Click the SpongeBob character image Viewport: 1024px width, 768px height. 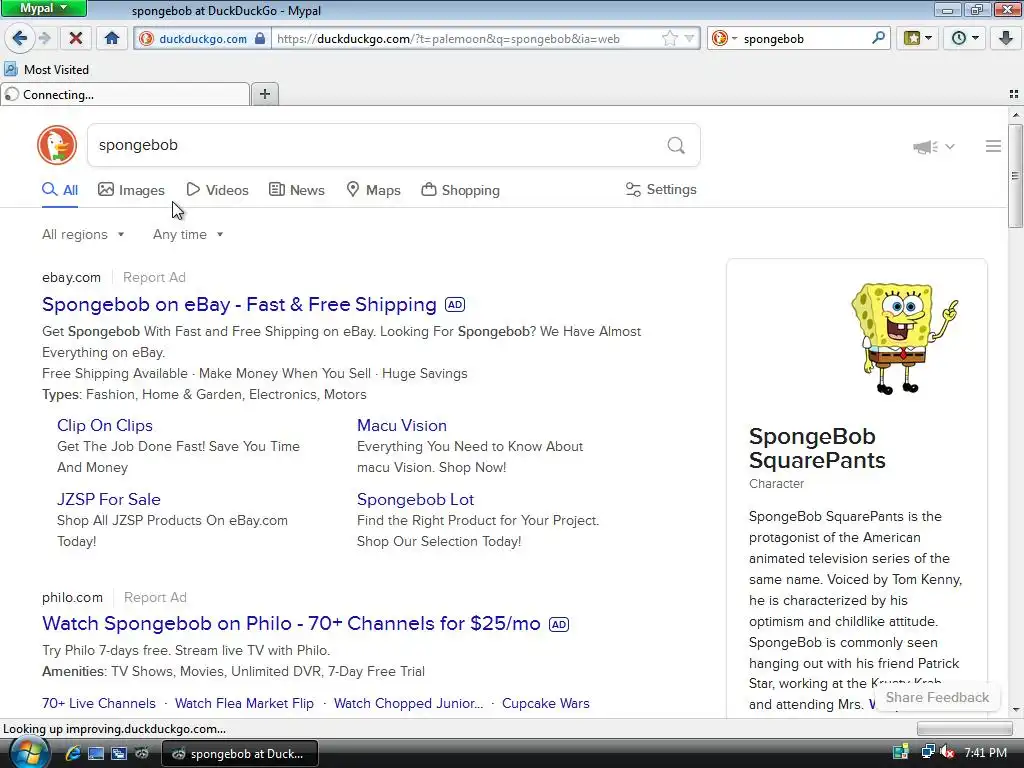point(904,338)
